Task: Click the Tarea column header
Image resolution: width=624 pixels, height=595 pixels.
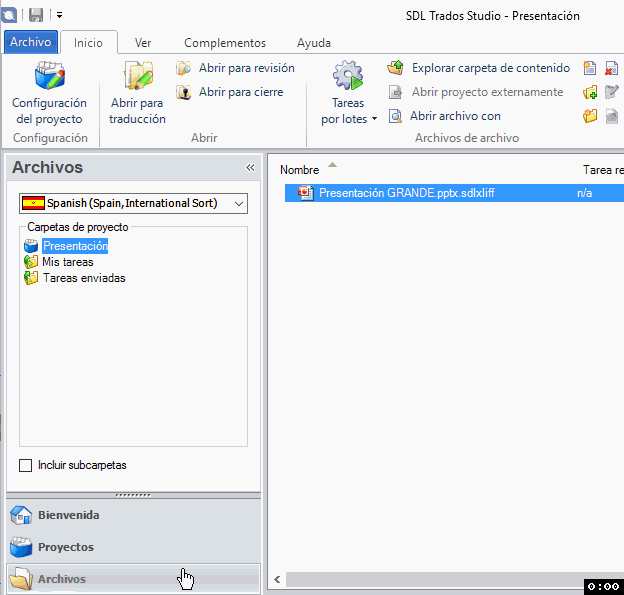Action: [603, 170]
